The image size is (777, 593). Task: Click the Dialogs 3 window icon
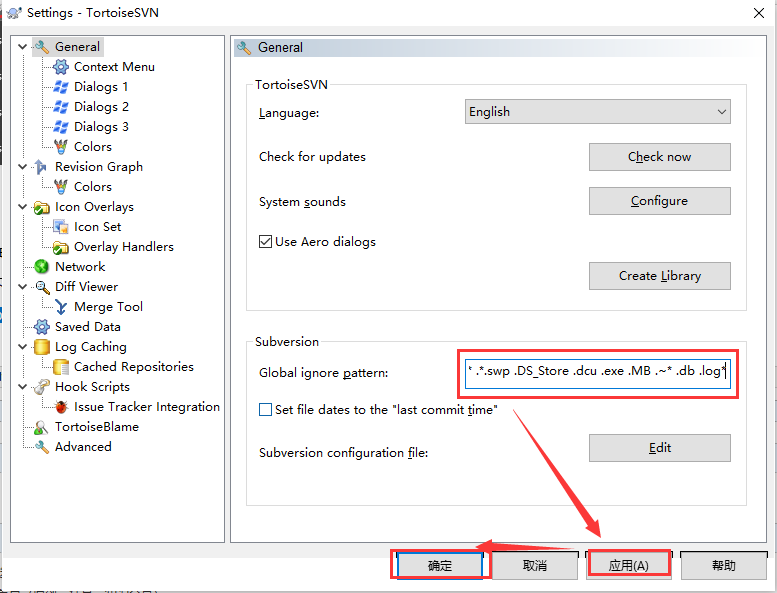click(x=60, y=126)
